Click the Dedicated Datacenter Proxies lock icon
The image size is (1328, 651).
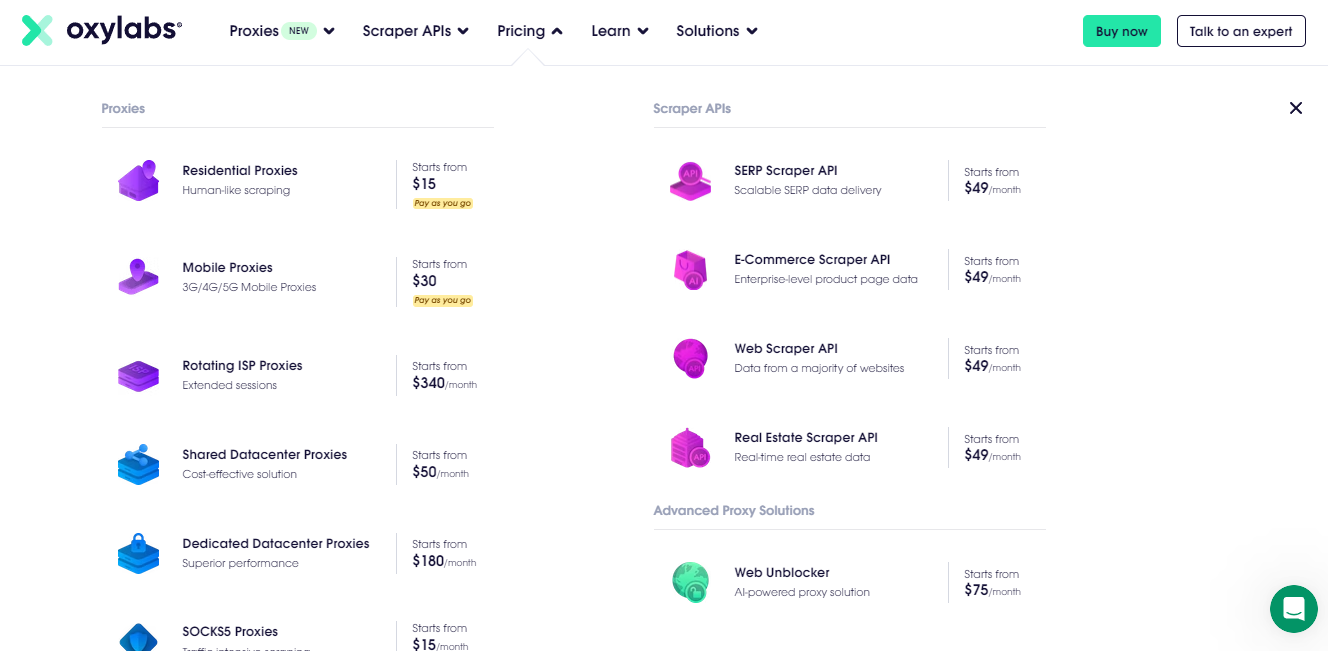tap(138, 553)
